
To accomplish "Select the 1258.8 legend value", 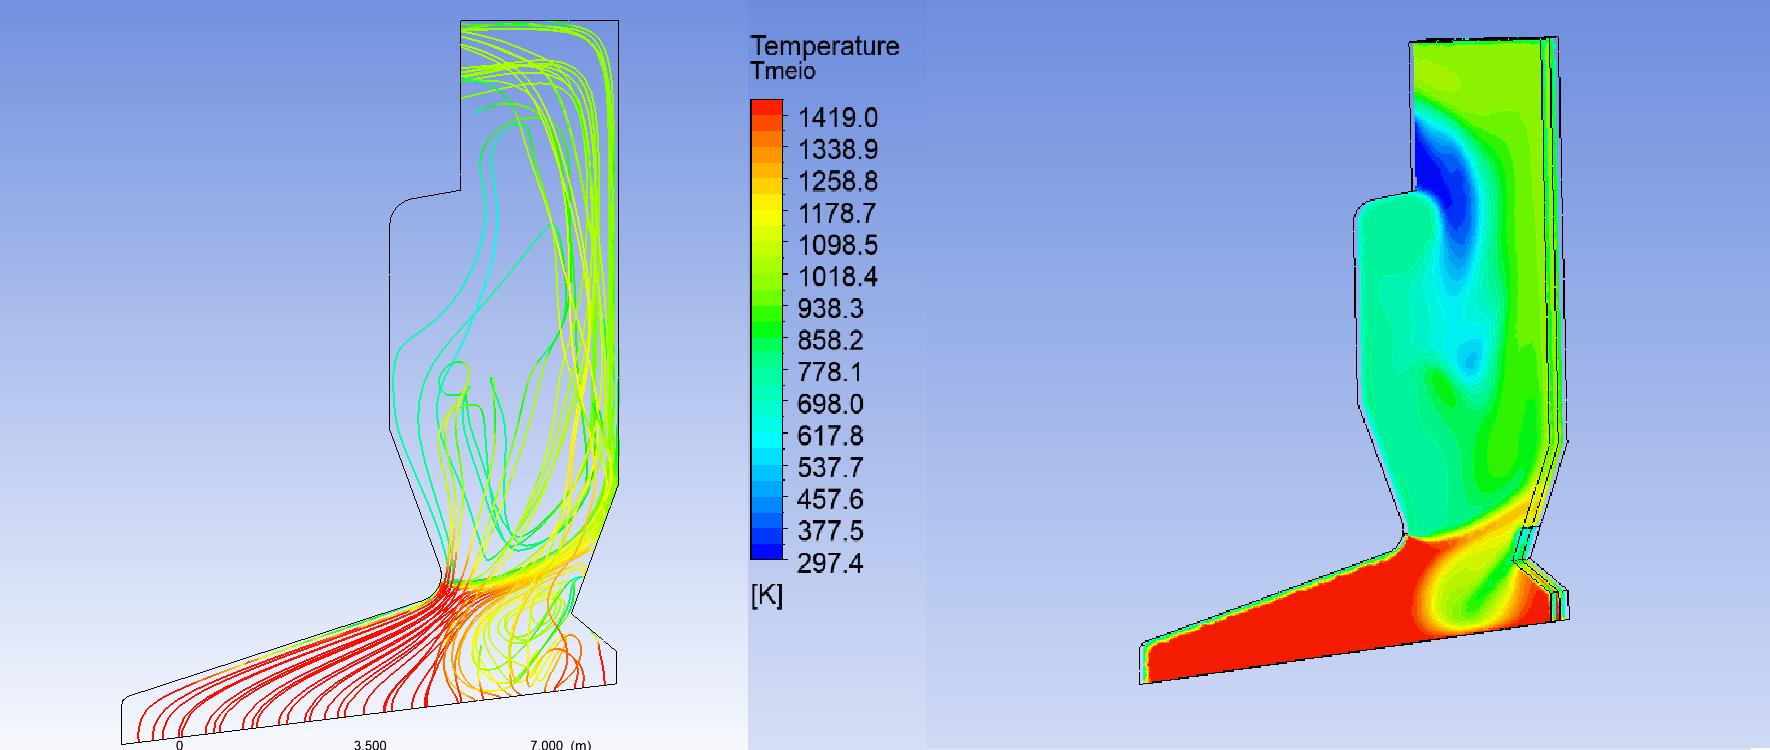I will pyautogui.click(x=838, y=182).
